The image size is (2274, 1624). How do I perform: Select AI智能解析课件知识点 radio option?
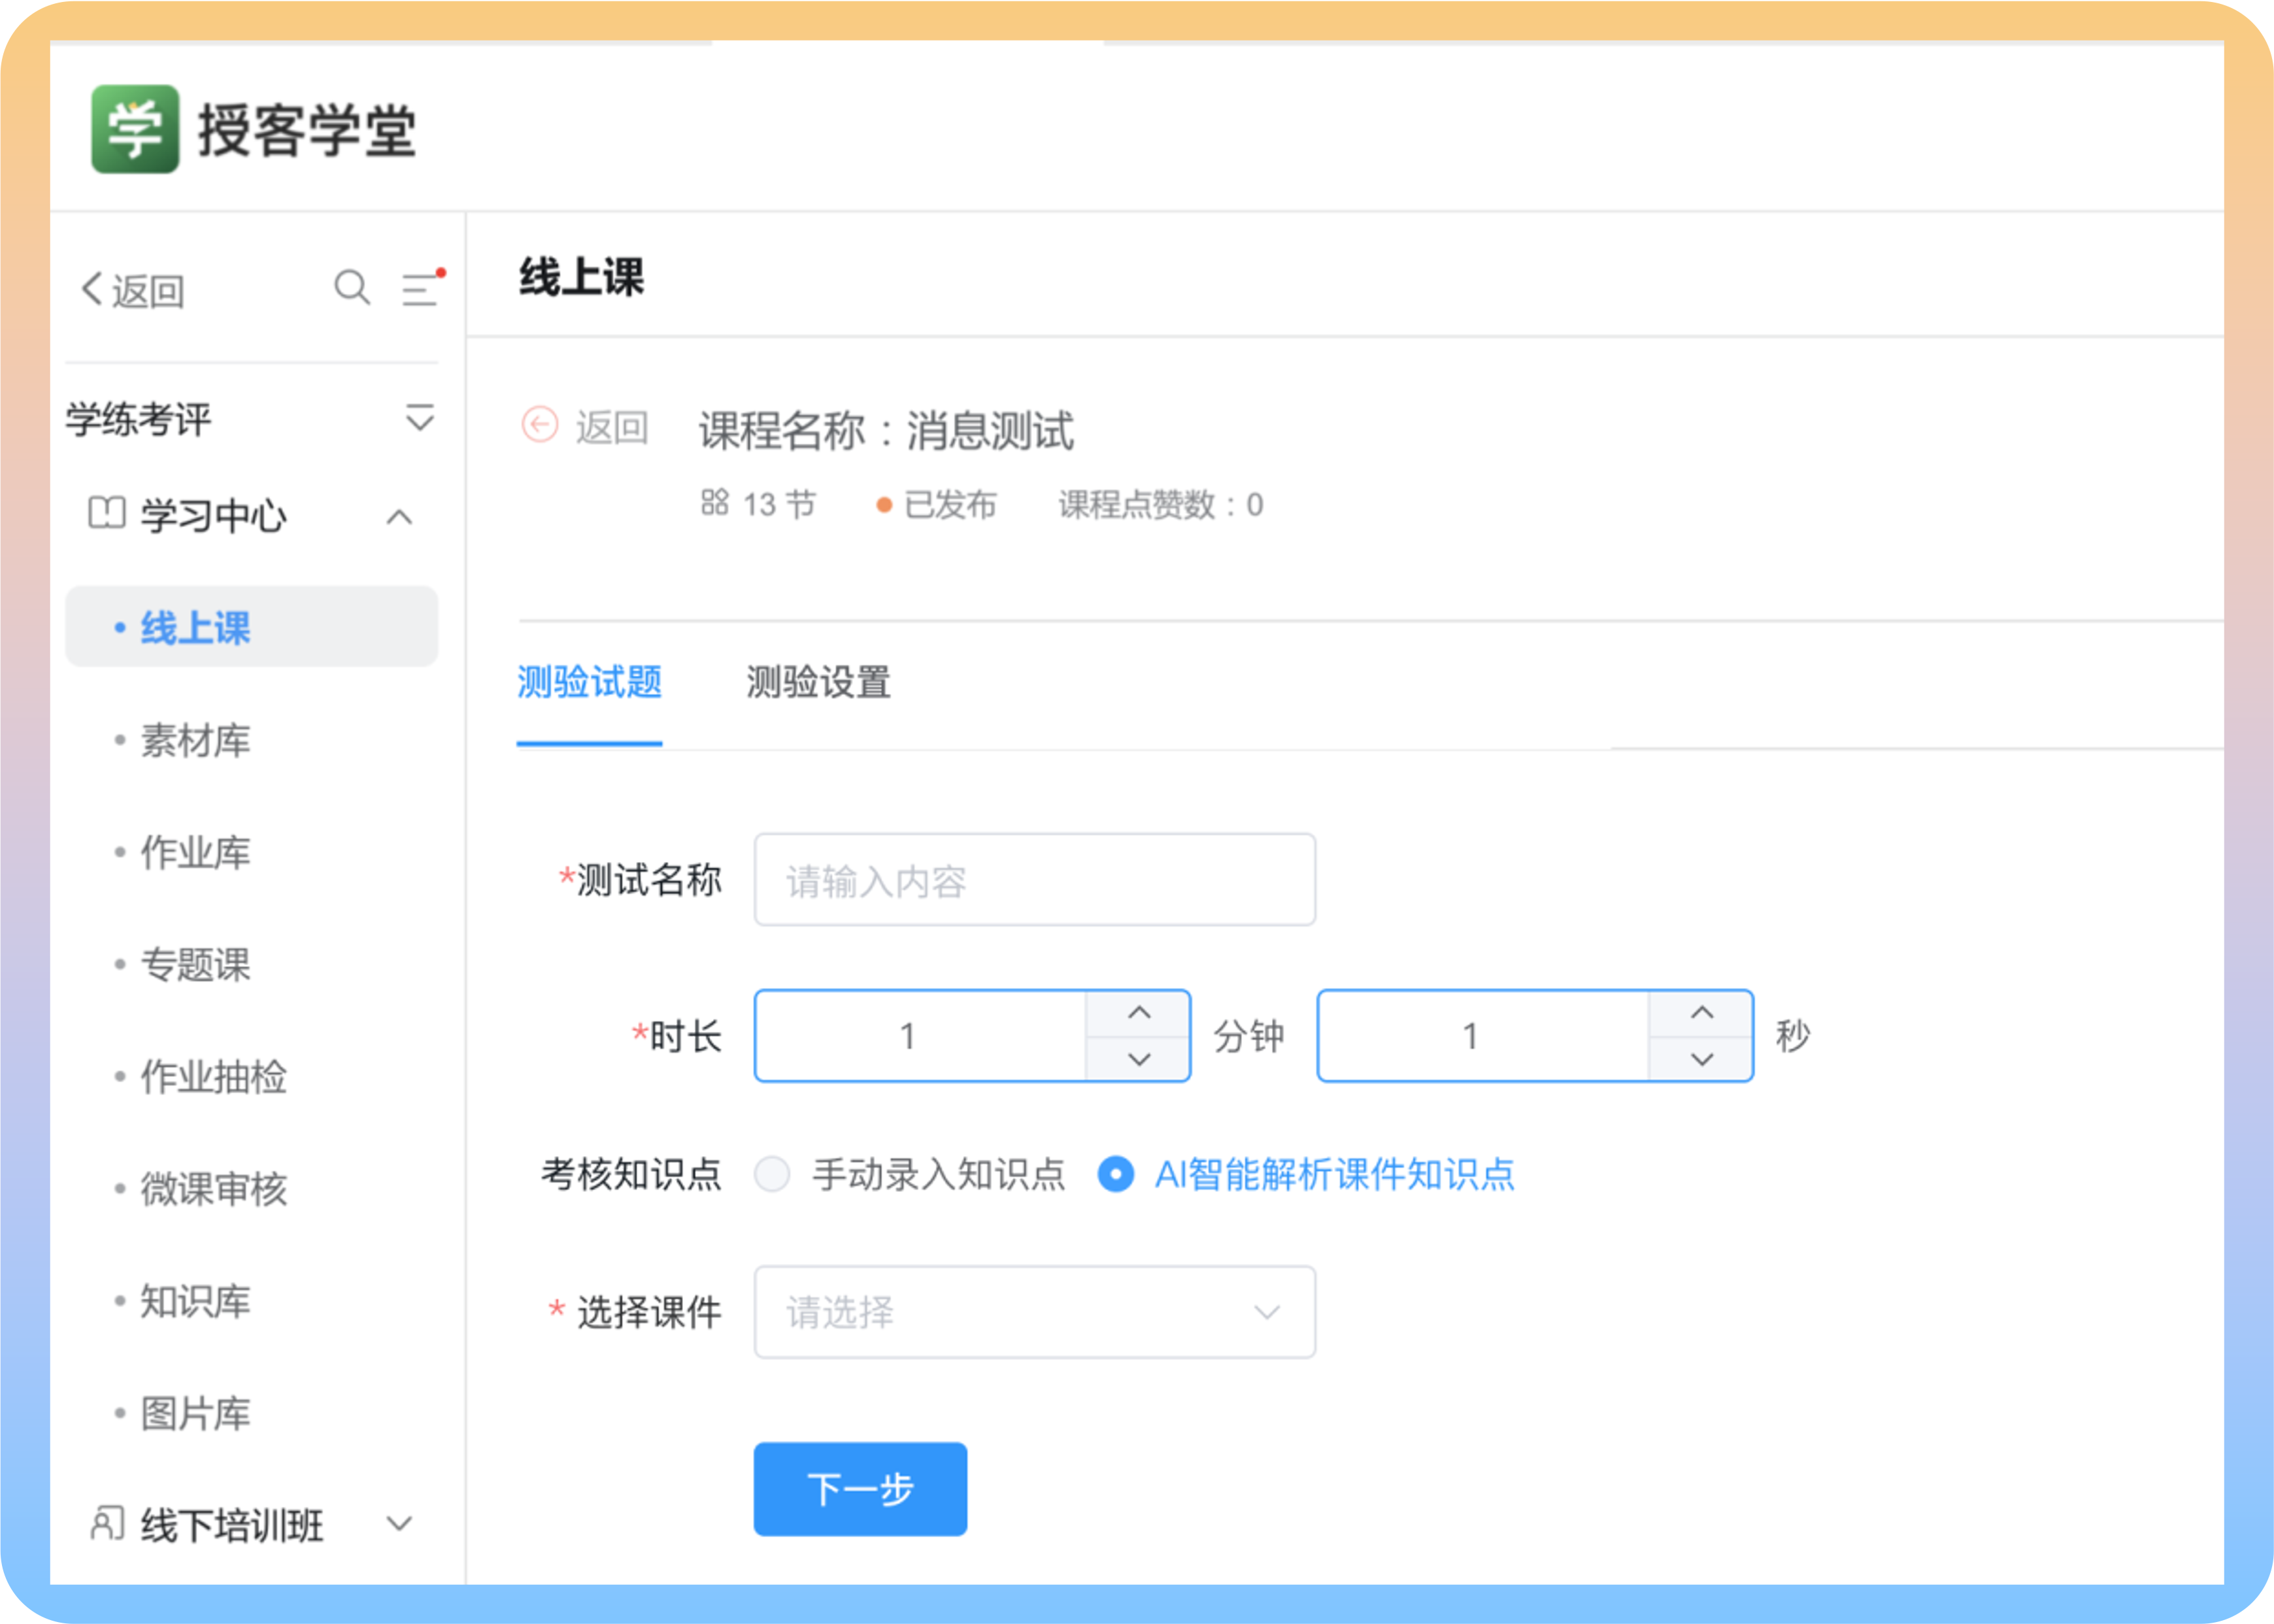coord(1115,1173)
